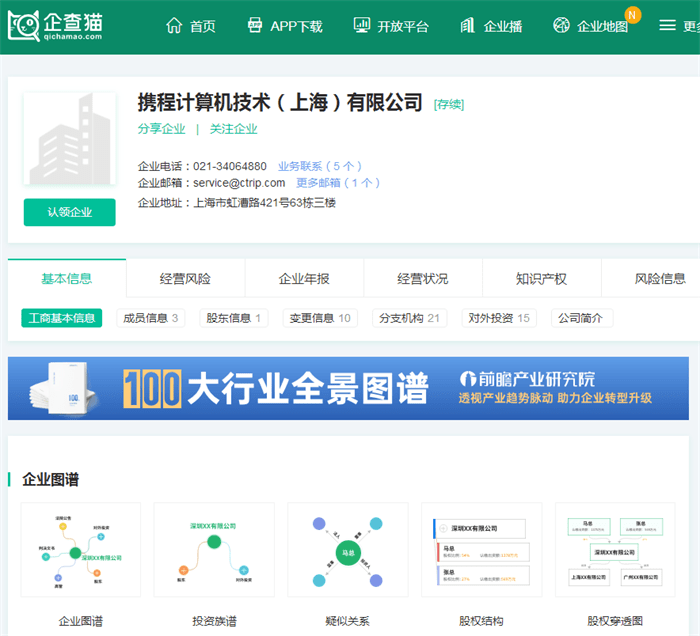Open 企业播 navigation item

click(503, 26)
